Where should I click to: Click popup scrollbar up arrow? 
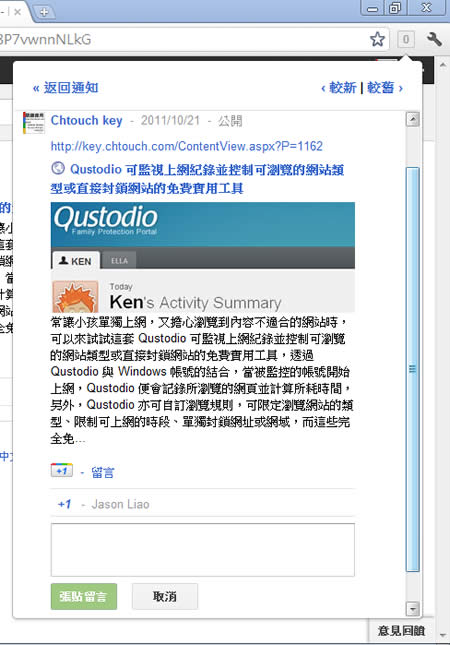pyautogui.click(x=413, y=120)
